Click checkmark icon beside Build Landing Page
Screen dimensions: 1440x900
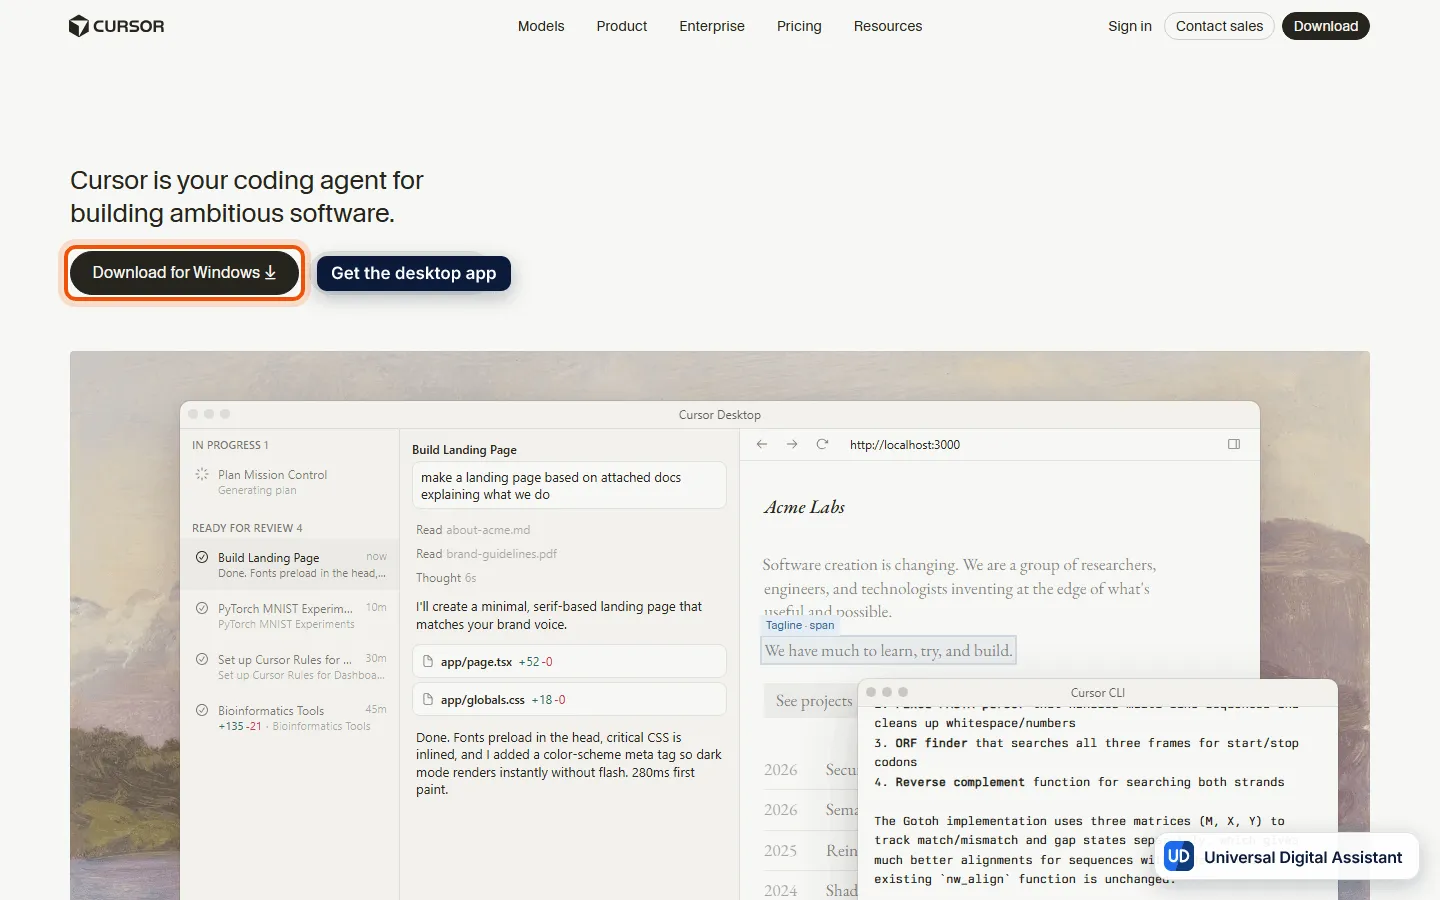click(202, 557)
